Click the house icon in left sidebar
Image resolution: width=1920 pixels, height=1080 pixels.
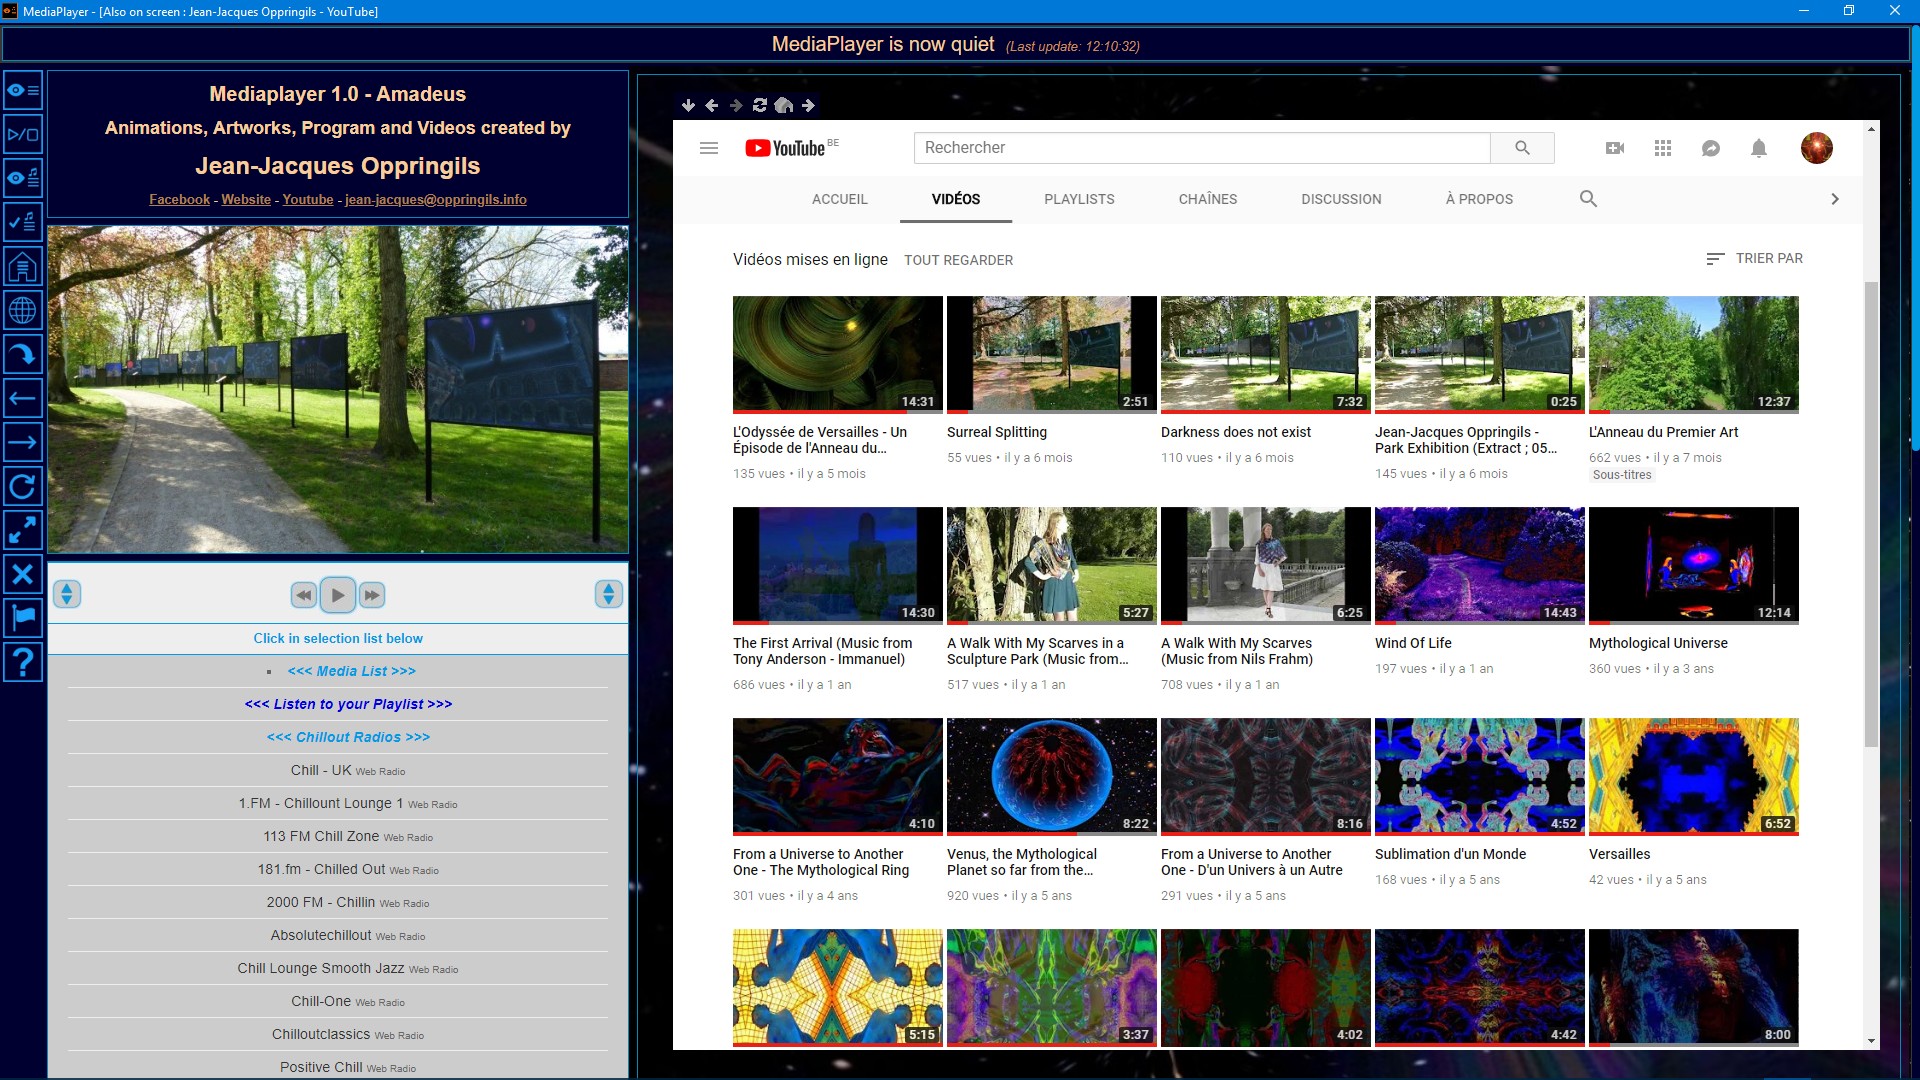22,266
